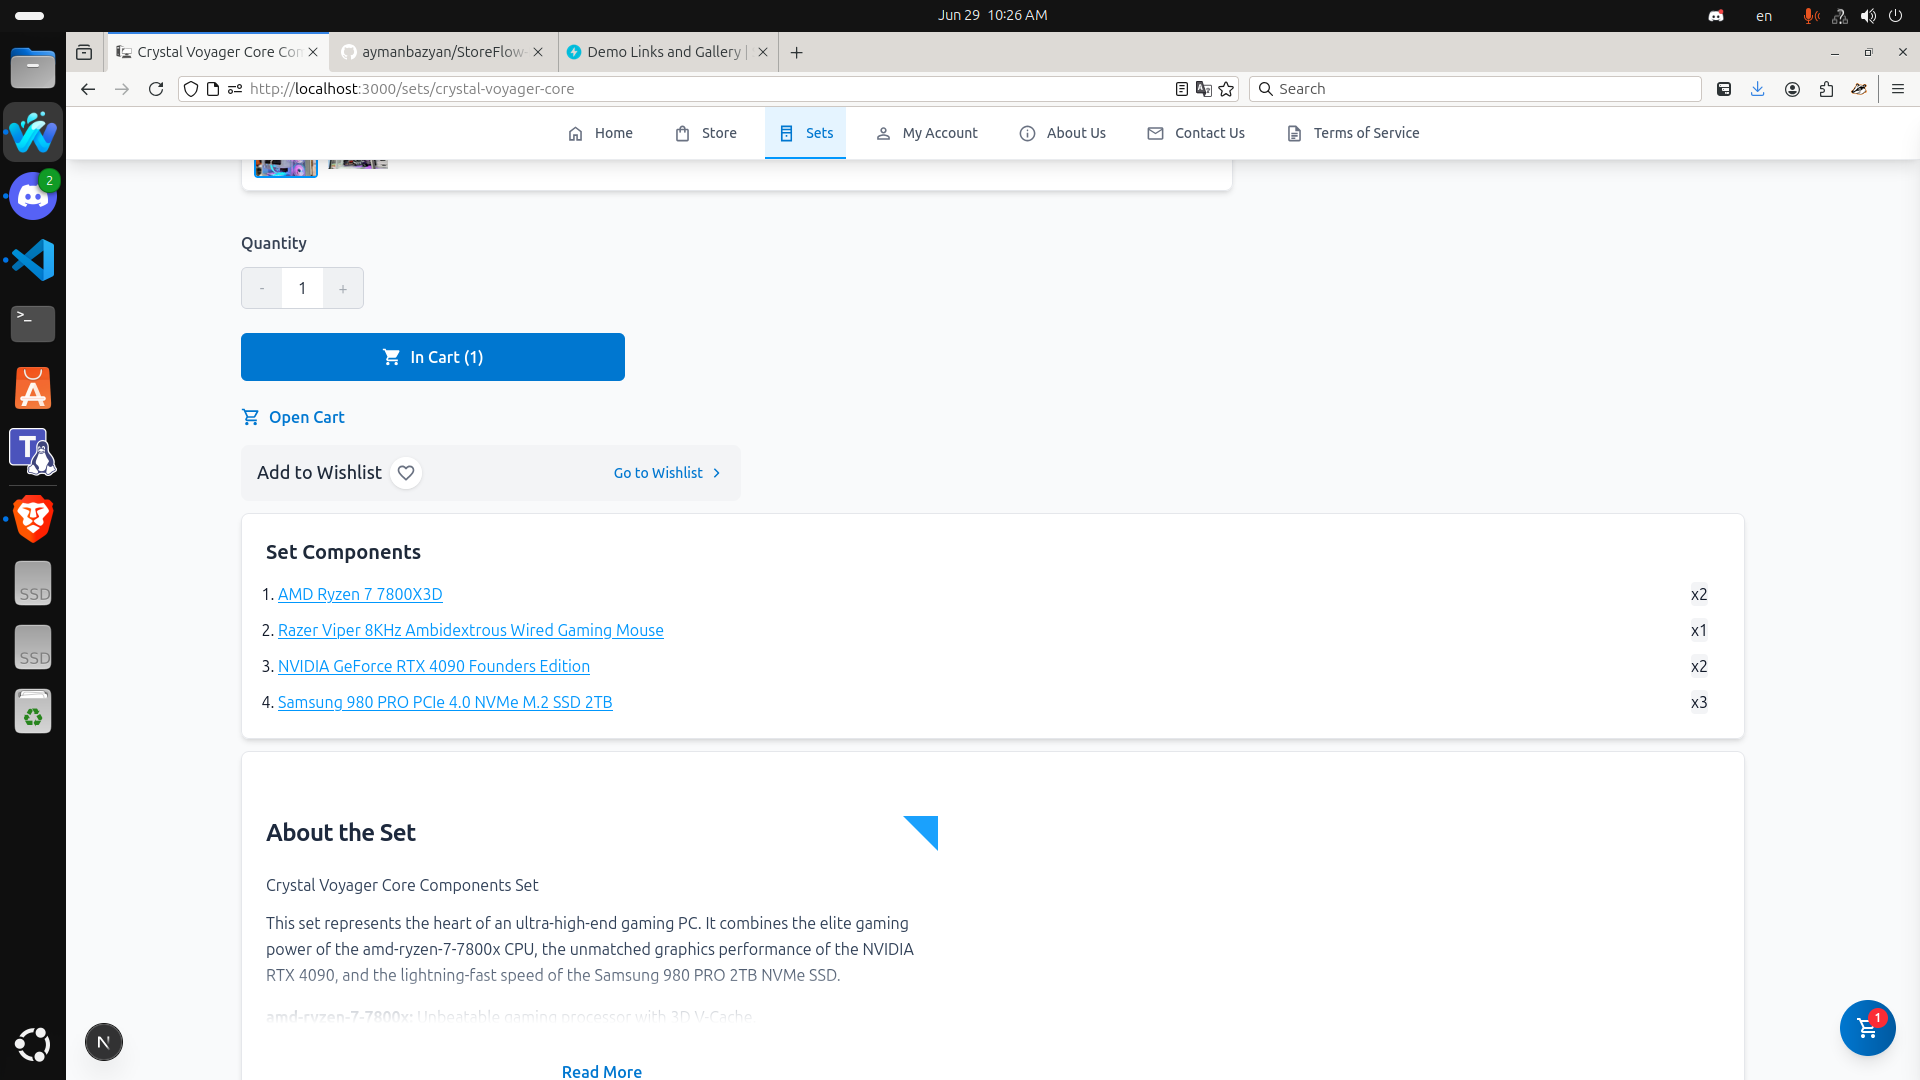This screenshot has width=1920, height=1080.
Task: Select the second product thumbnail image
Action: pos(358,164)
